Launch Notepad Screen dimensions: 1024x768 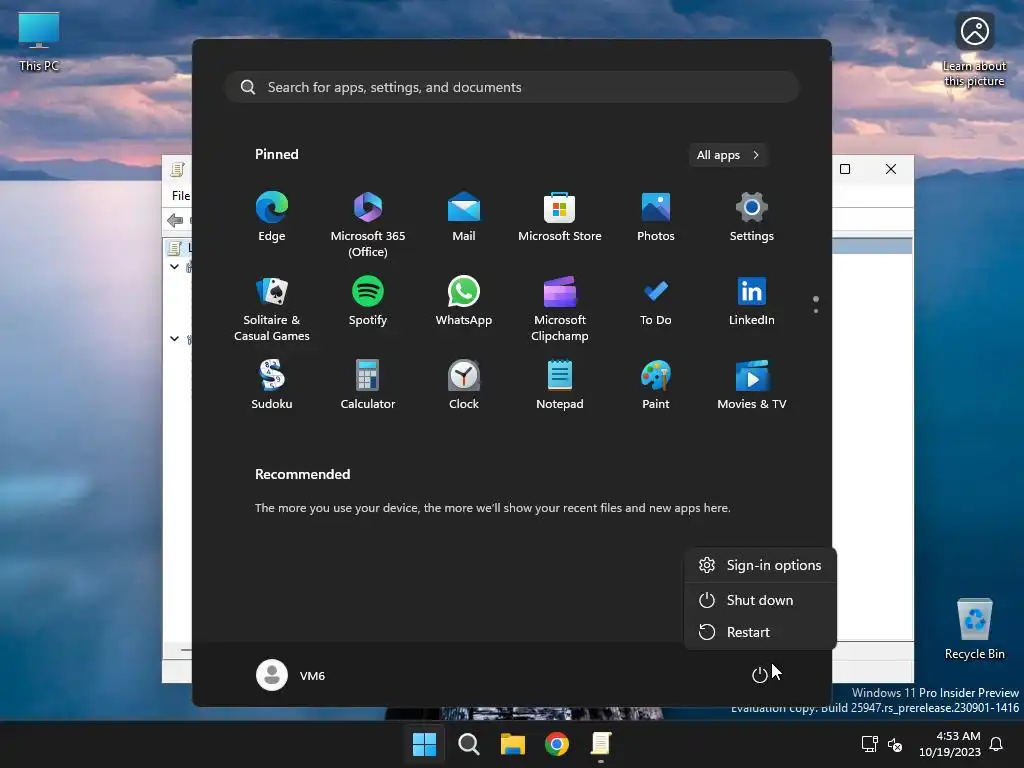coord(560,385)
